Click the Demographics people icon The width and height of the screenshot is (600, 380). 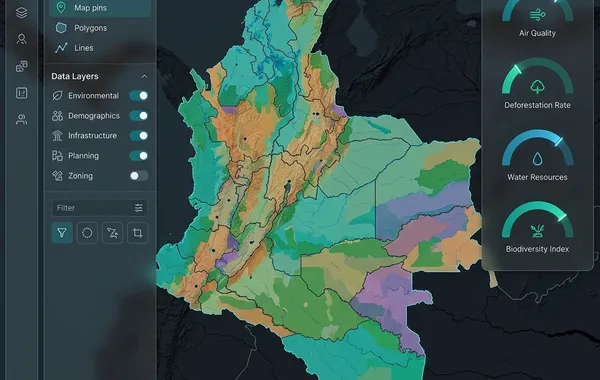57,116
